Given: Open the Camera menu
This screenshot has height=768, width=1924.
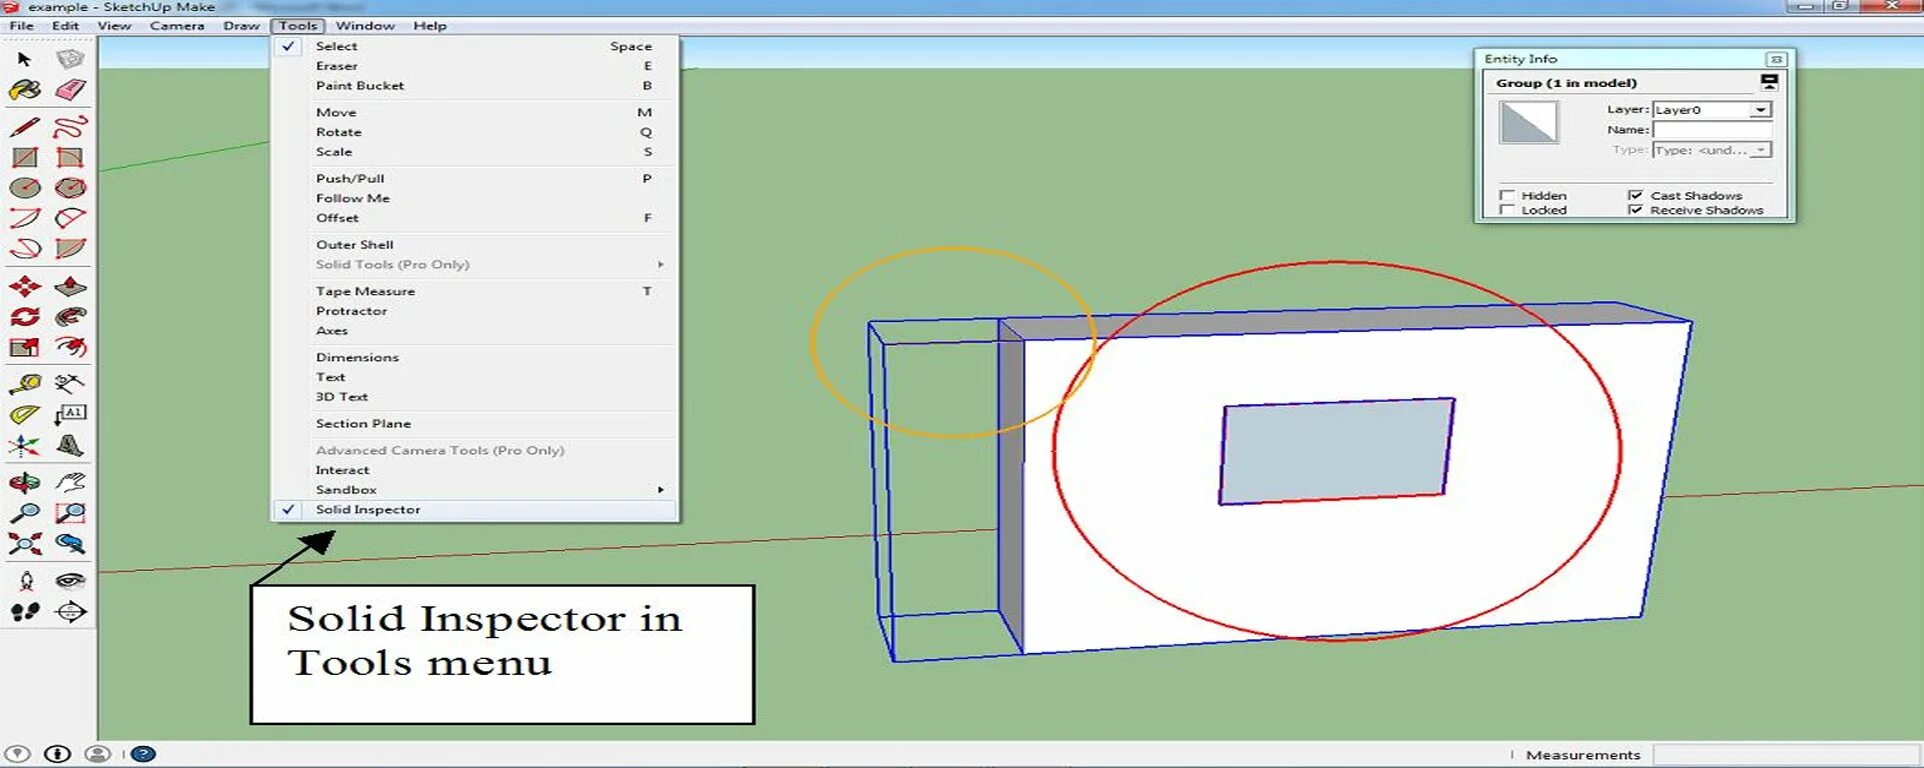Looking at the screenshot, I should [x=177, y=26].
